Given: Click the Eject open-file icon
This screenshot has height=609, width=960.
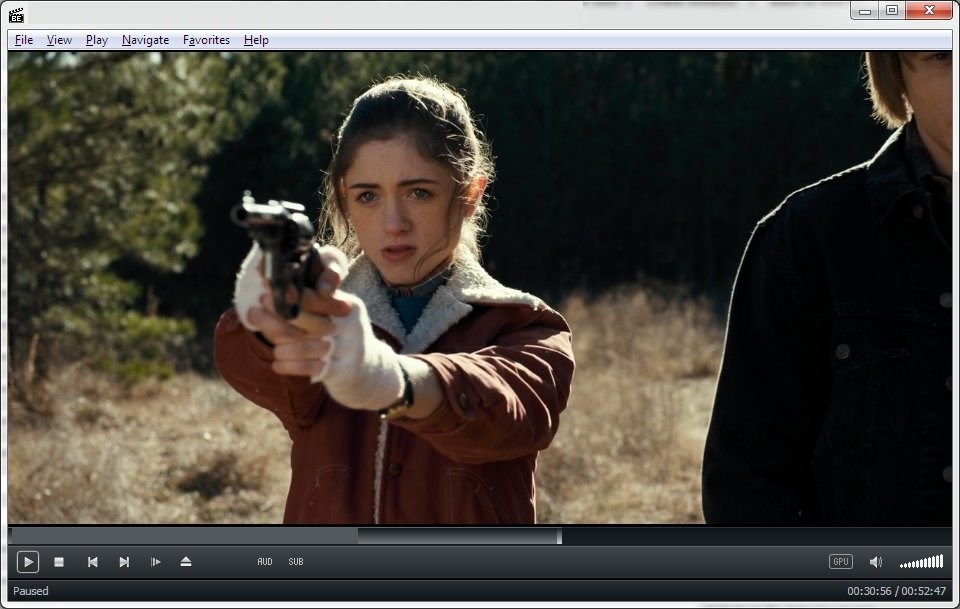Looking at the screenshot, I should 186,562.
